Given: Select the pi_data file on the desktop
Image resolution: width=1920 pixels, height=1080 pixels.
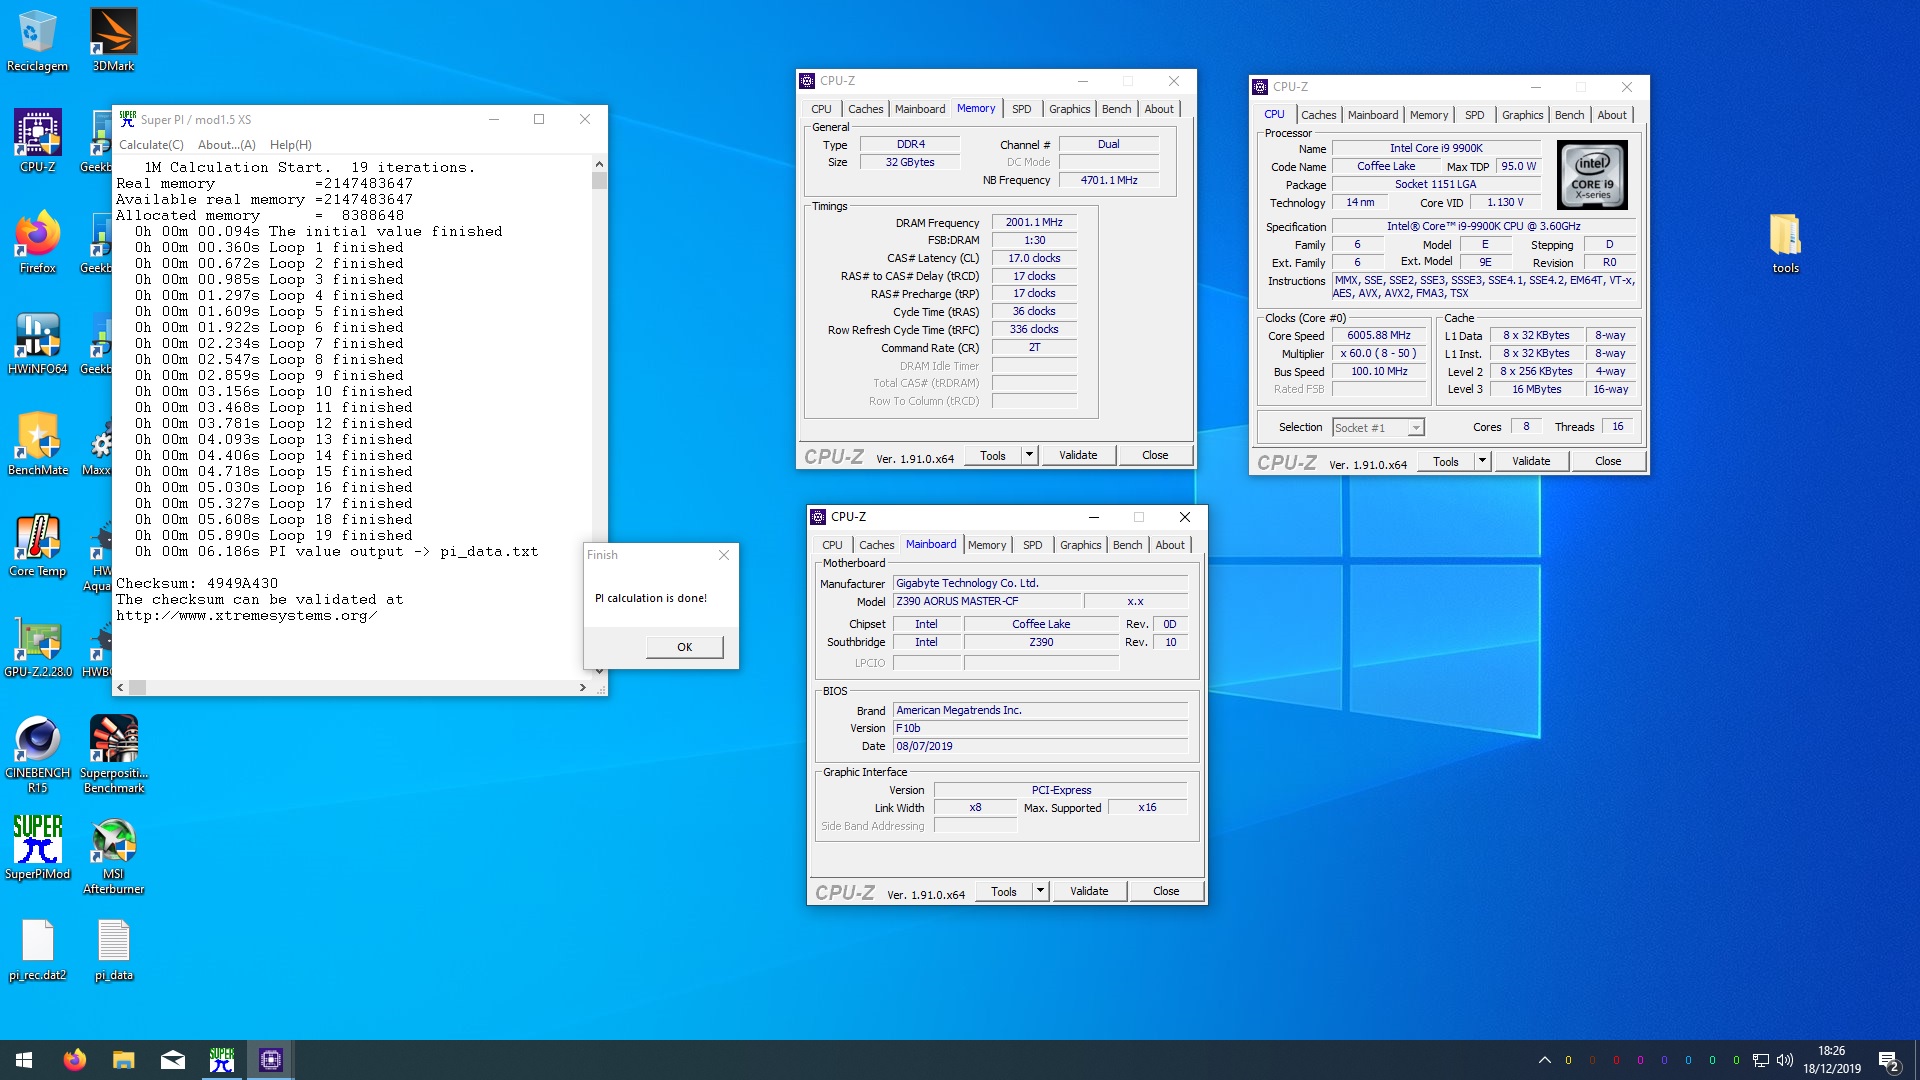Looking at the screenshot, I should (x=113, y=950).
